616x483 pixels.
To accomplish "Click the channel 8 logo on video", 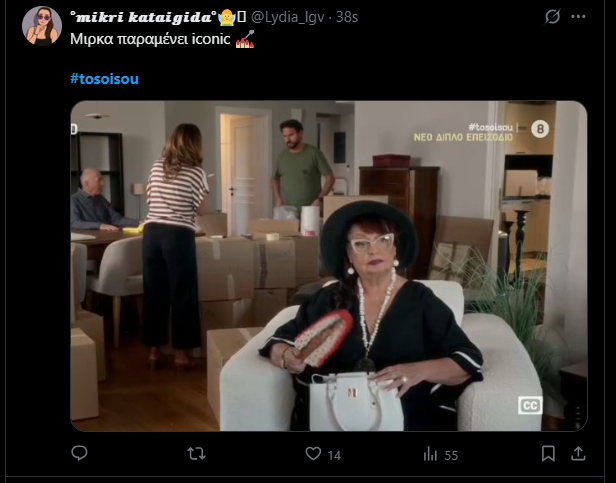I will point(541,128).
